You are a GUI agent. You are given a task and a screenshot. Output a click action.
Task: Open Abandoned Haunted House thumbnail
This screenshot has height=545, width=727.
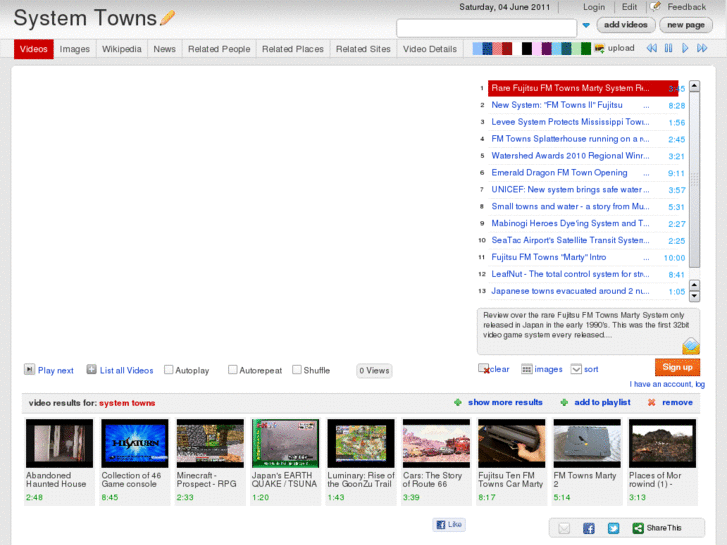pyautogui.click(x=59, y=443)
